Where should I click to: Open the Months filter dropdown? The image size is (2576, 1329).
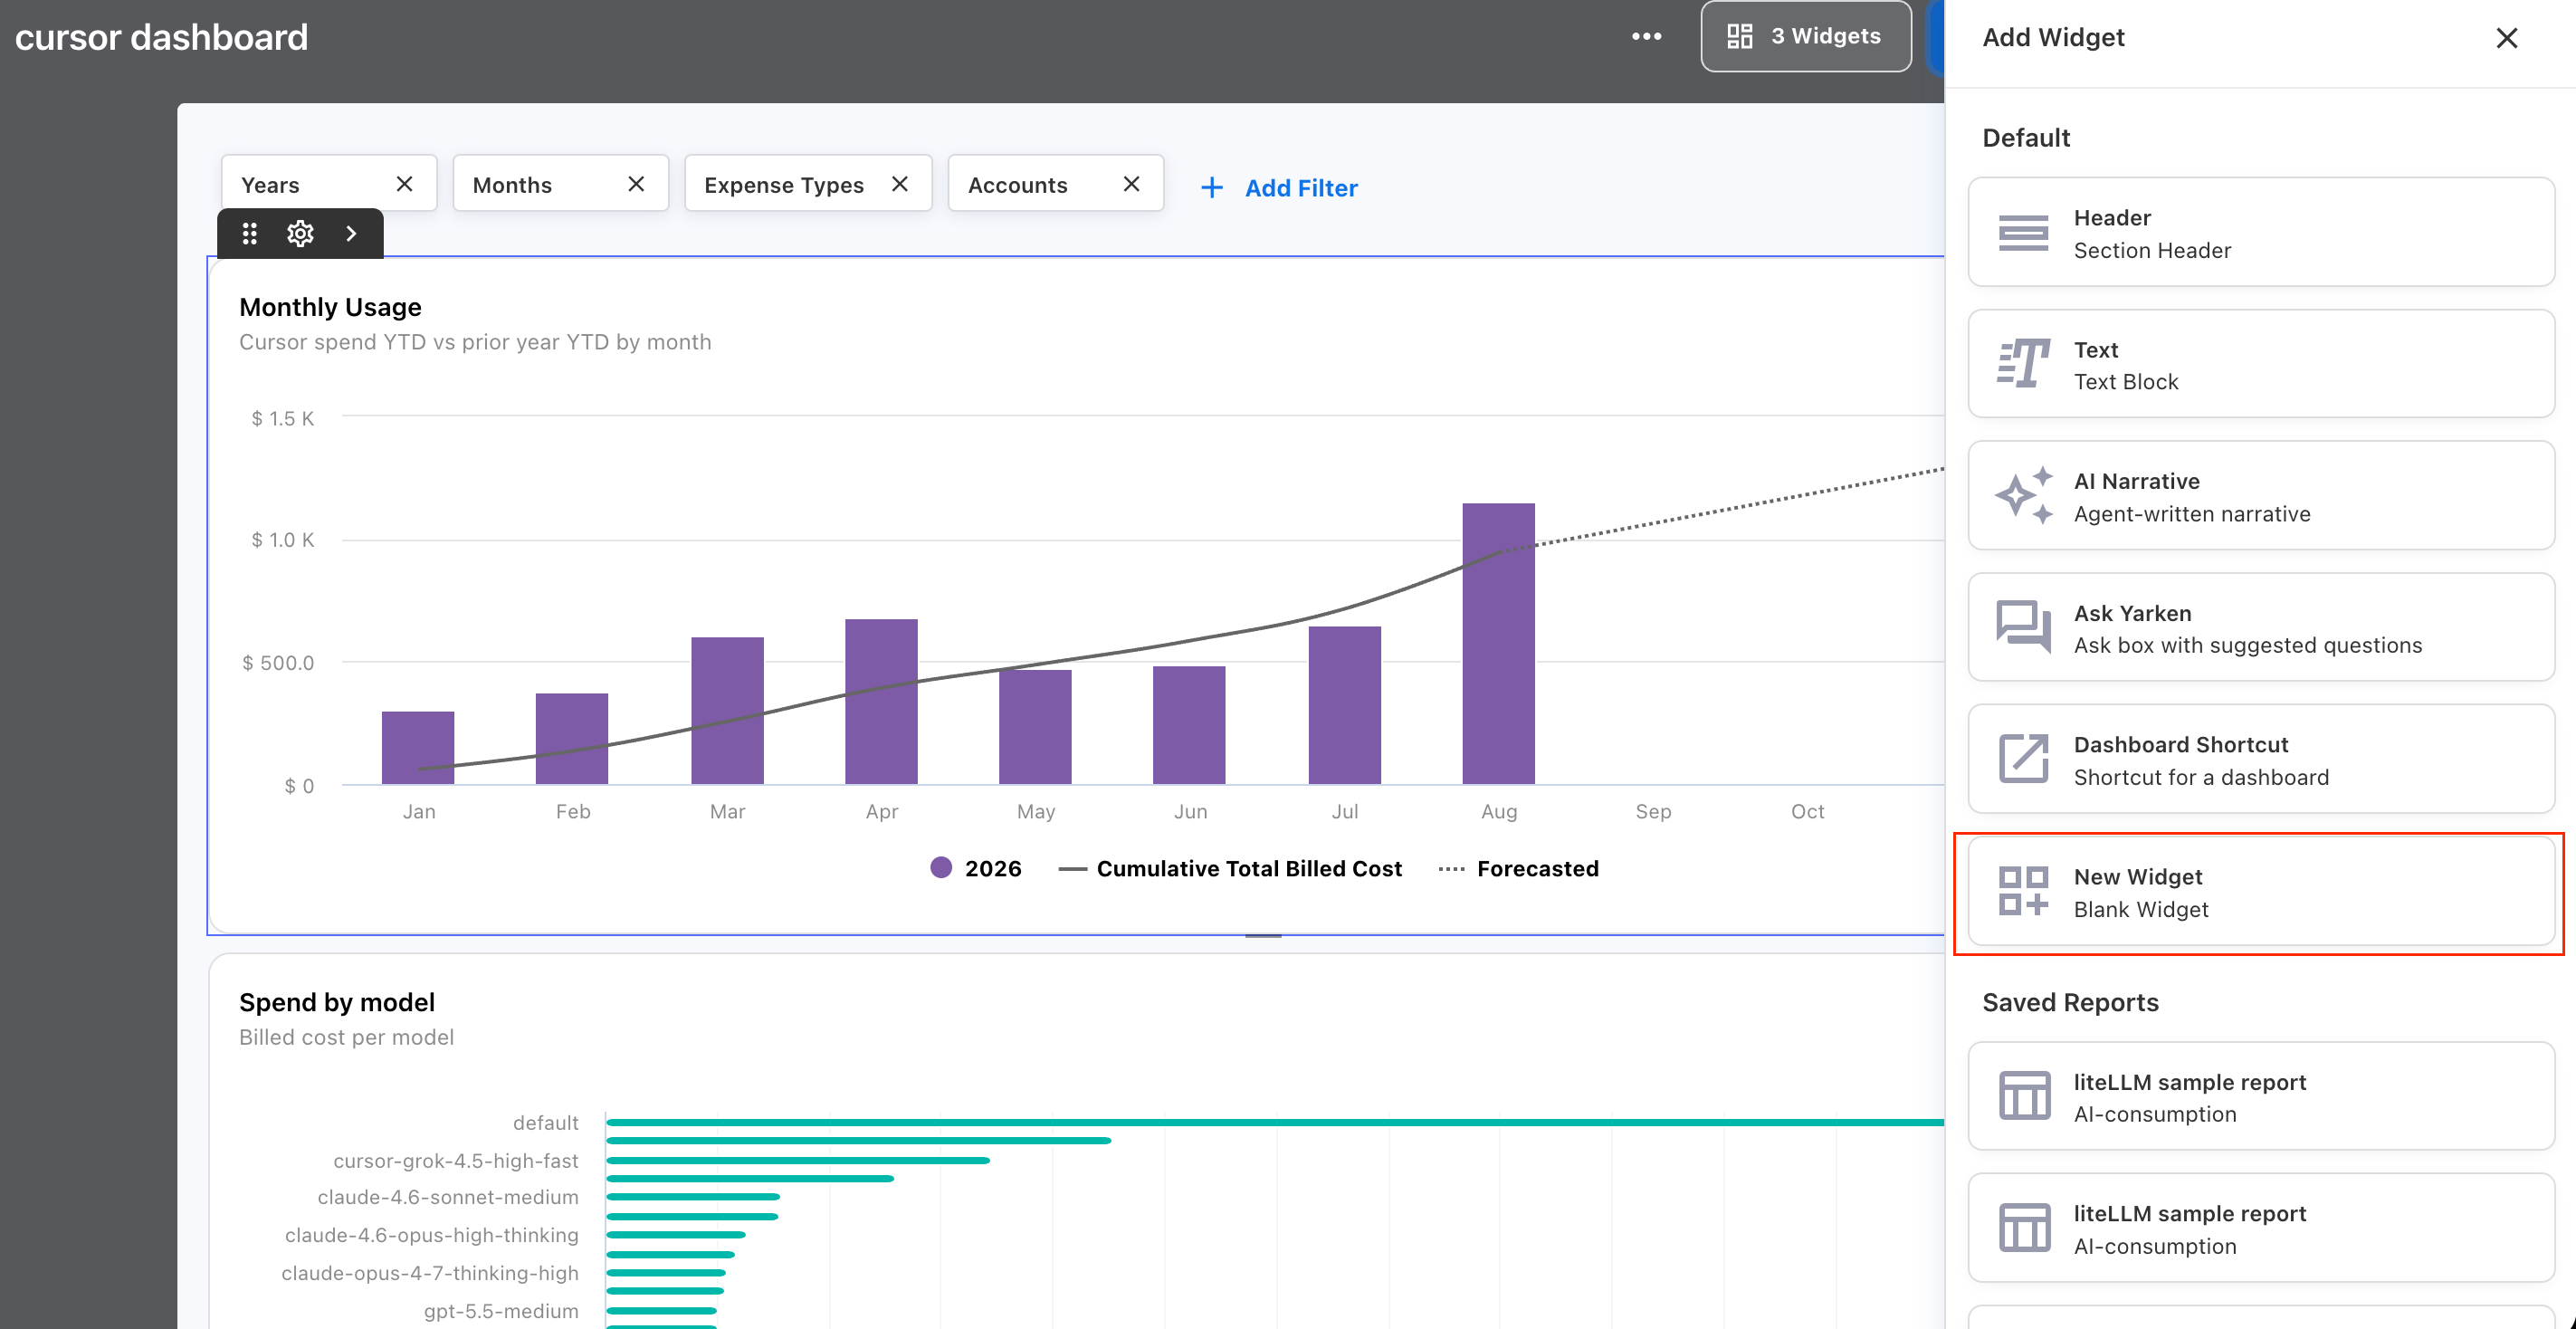coord(560,184)
